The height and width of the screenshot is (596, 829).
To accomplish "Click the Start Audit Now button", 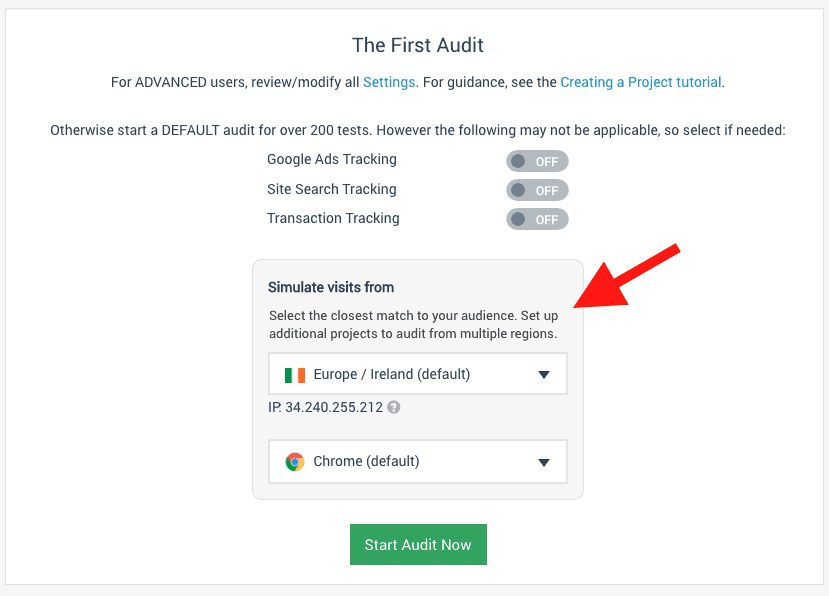I will [418, 545].
